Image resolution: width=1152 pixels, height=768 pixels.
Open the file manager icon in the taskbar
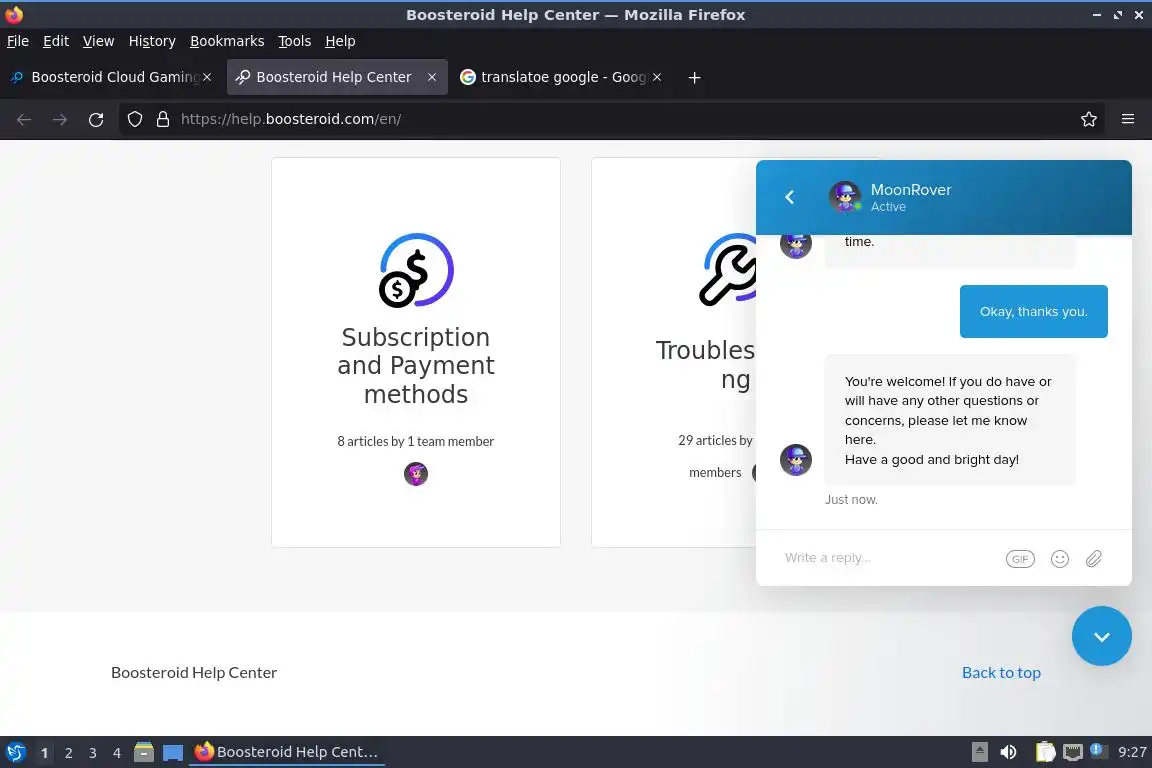tap(144, 752)
